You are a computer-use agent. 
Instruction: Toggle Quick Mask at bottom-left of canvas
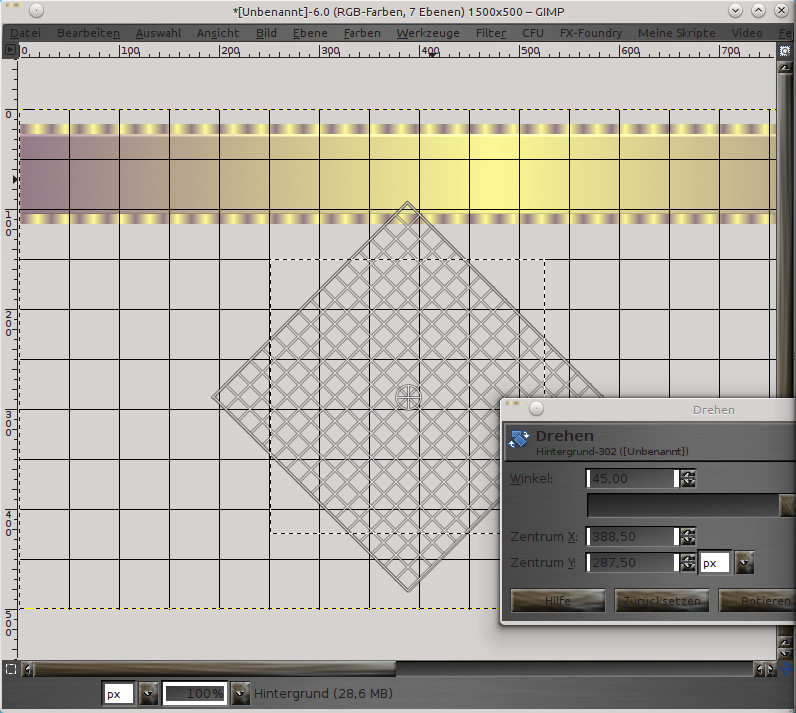tap(10, 669)
